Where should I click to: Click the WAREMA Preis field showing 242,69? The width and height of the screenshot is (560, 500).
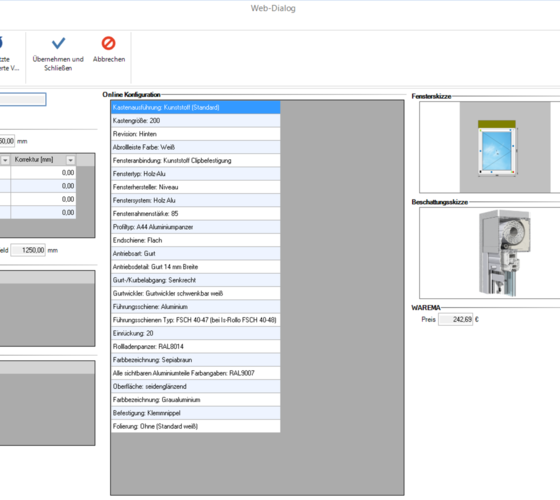[x=455, y=319]
